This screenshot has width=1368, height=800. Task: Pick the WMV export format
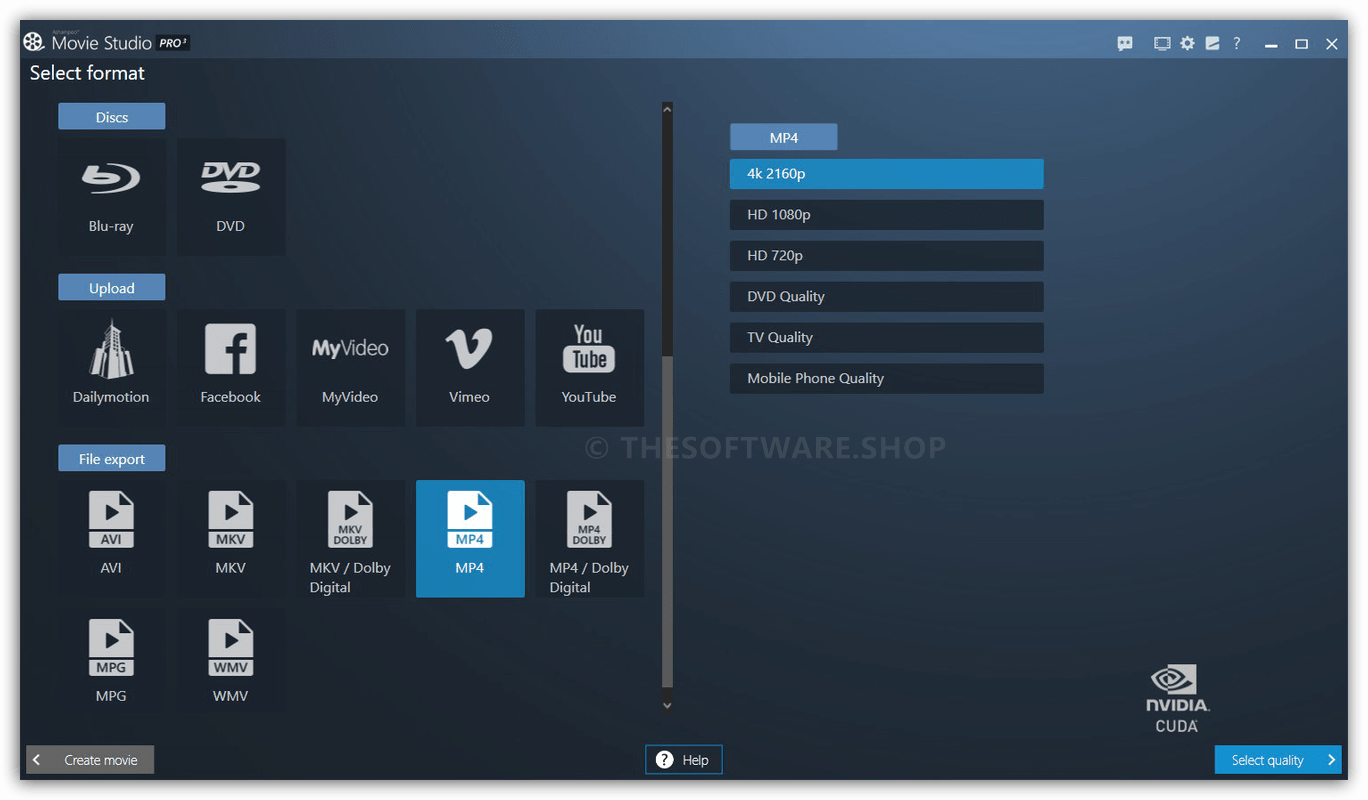click(231, 660)
